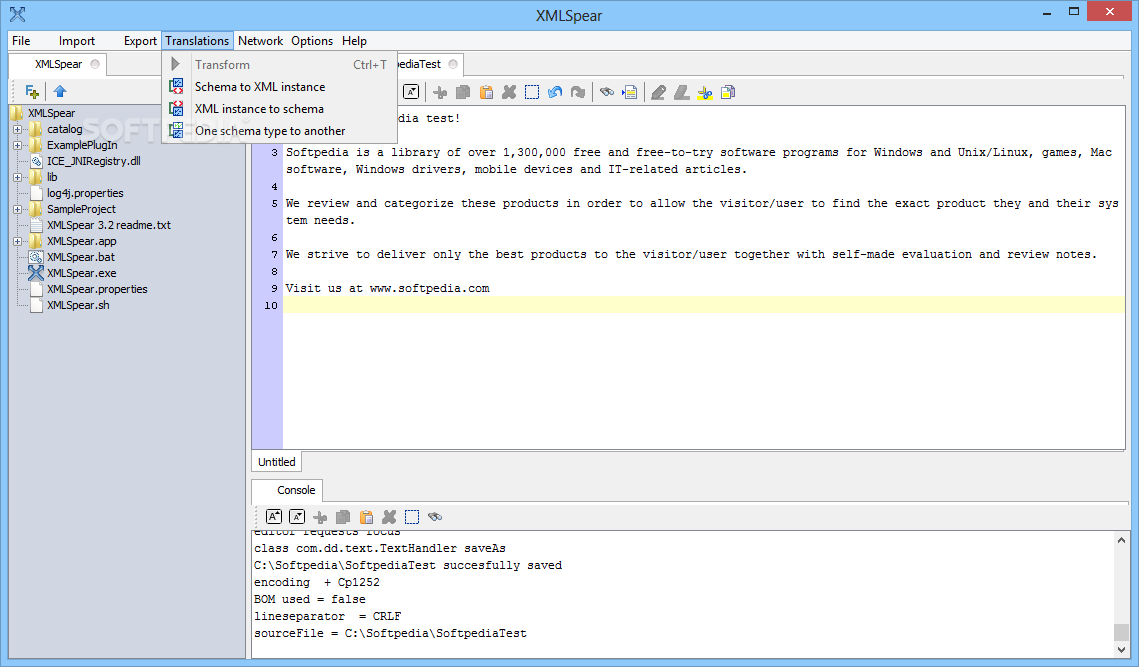Select ICE_JNIRegistry.dll in project tree
This screenshot has height=667, width=1139.
[x=93, y=161]
